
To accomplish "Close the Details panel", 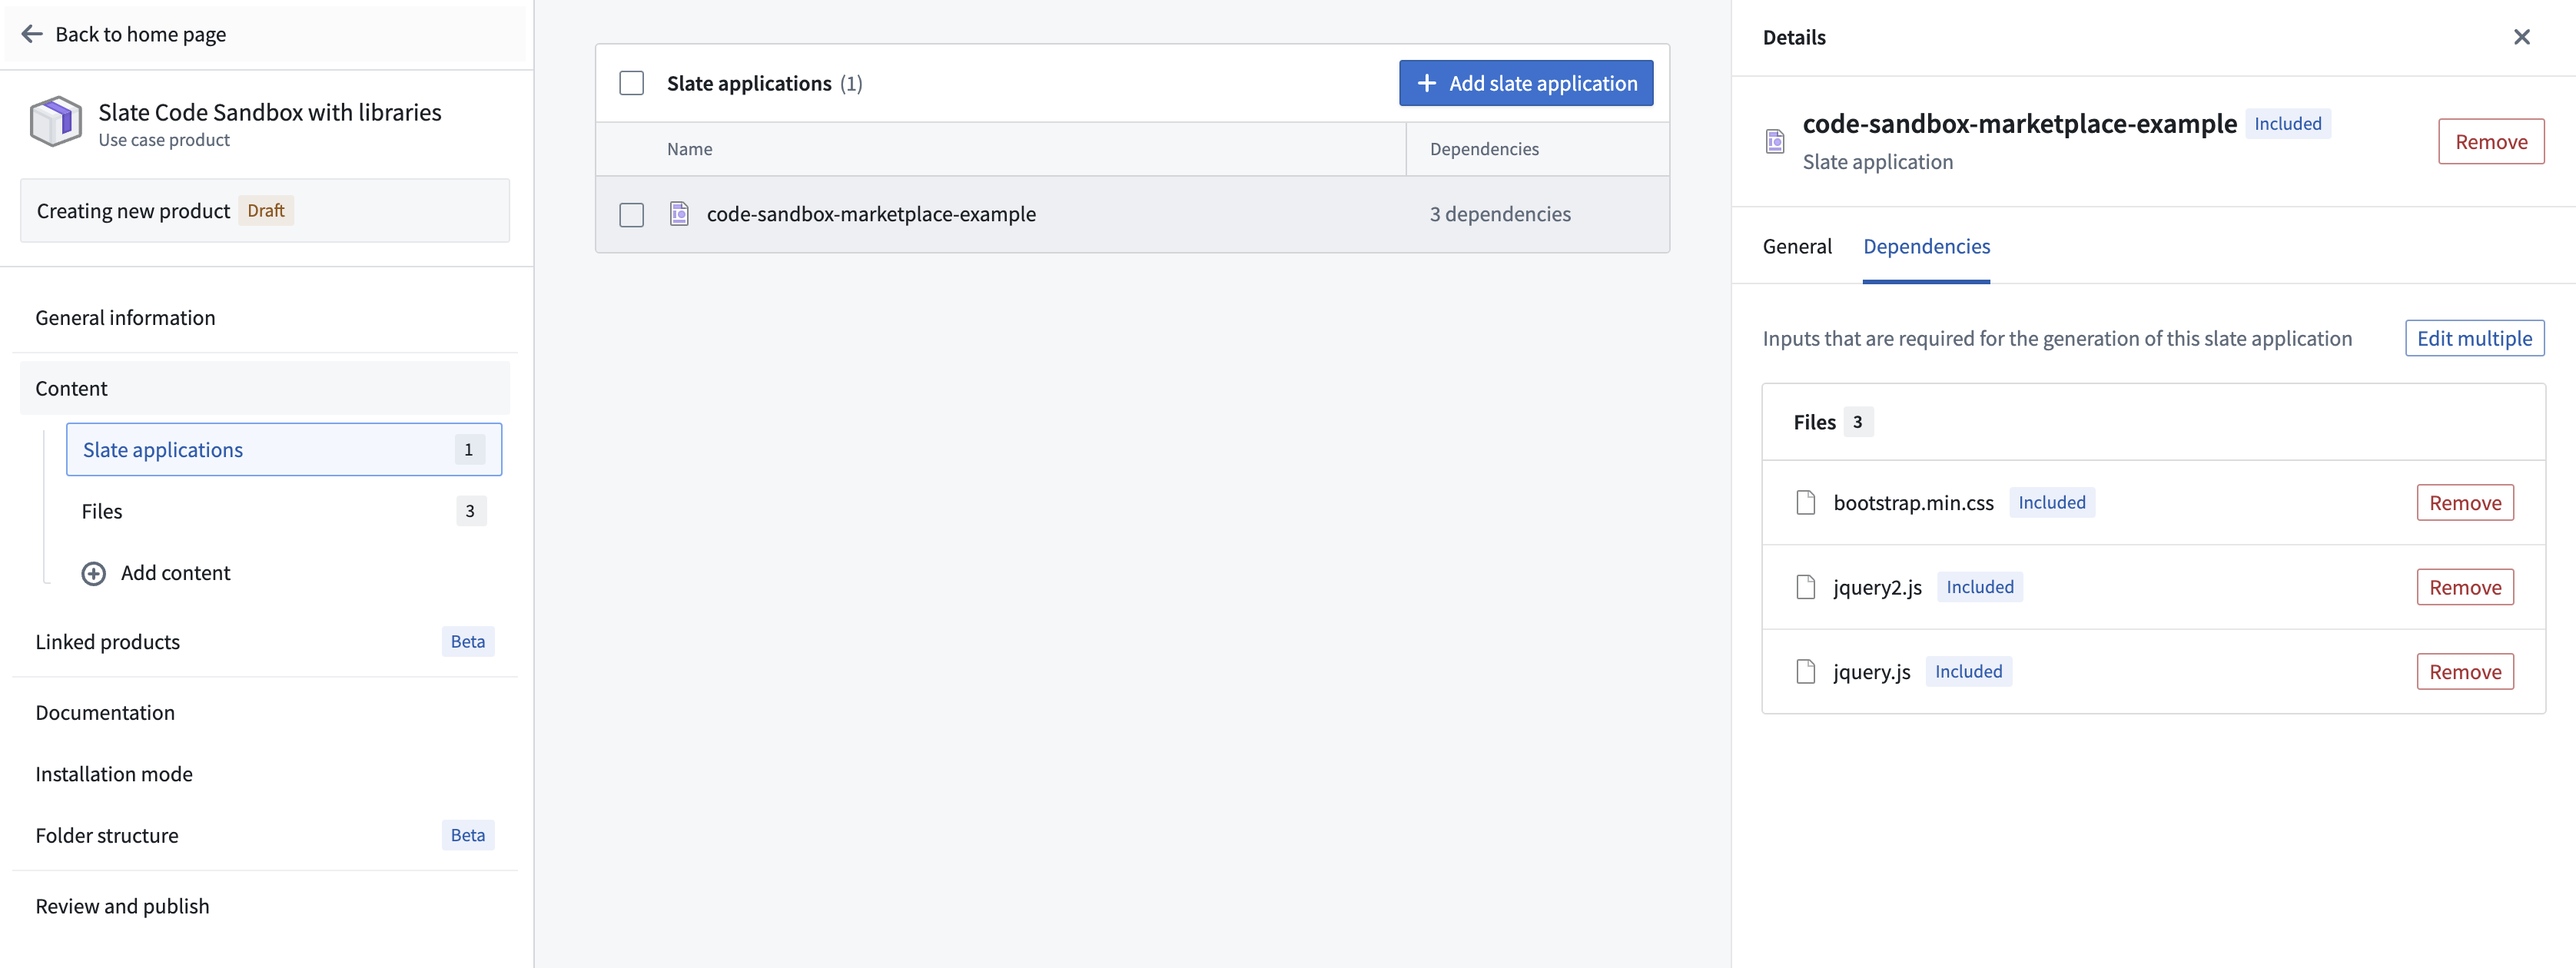I will [x=2521, y=37].
